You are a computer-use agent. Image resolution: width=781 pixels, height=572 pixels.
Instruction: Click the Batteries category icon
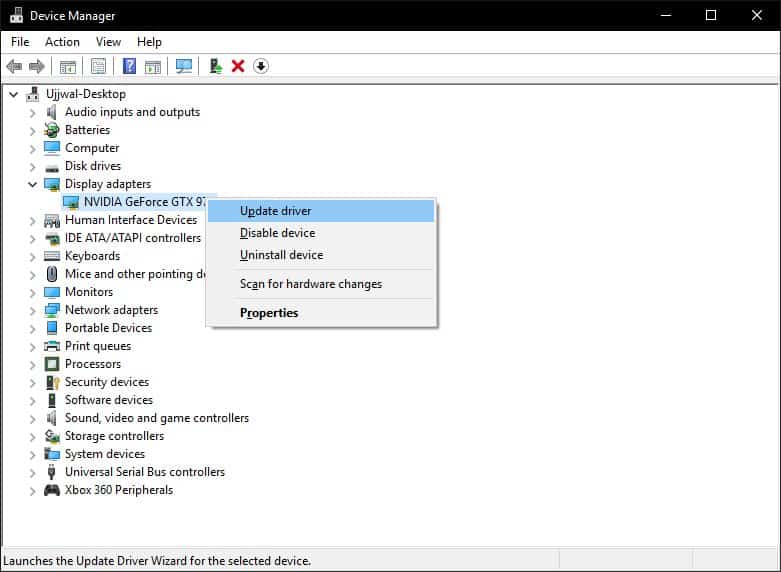pos(51,130)
